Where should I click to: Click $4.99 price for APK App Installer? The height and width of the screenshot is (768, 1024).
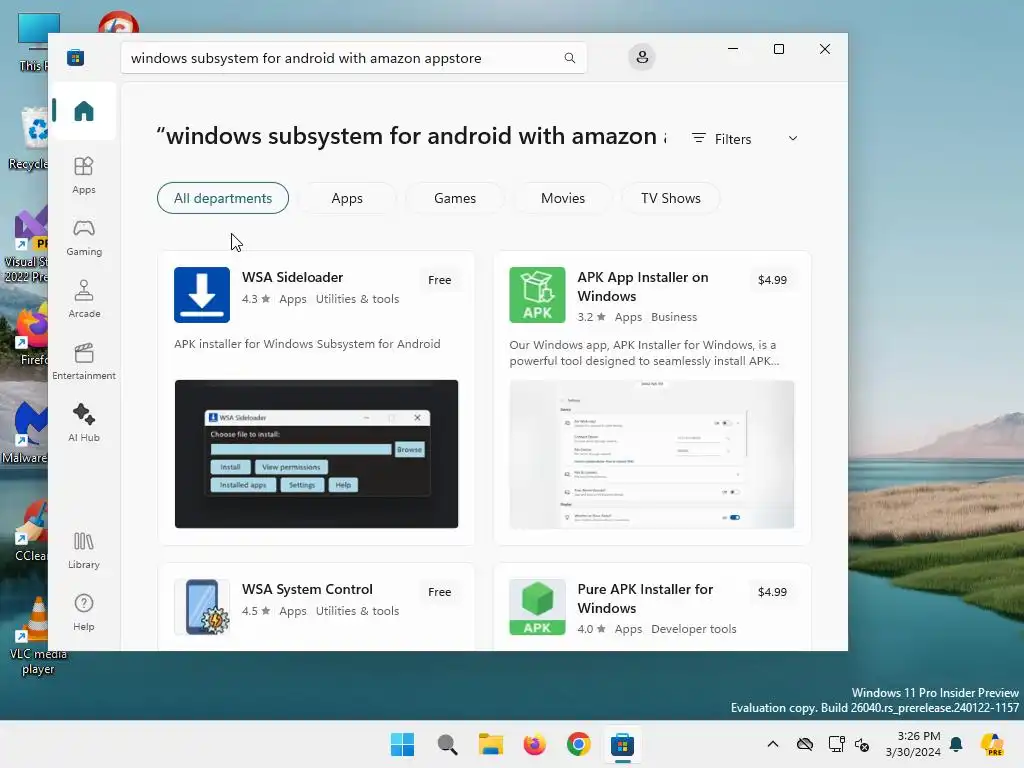click(x=772, y=280)
